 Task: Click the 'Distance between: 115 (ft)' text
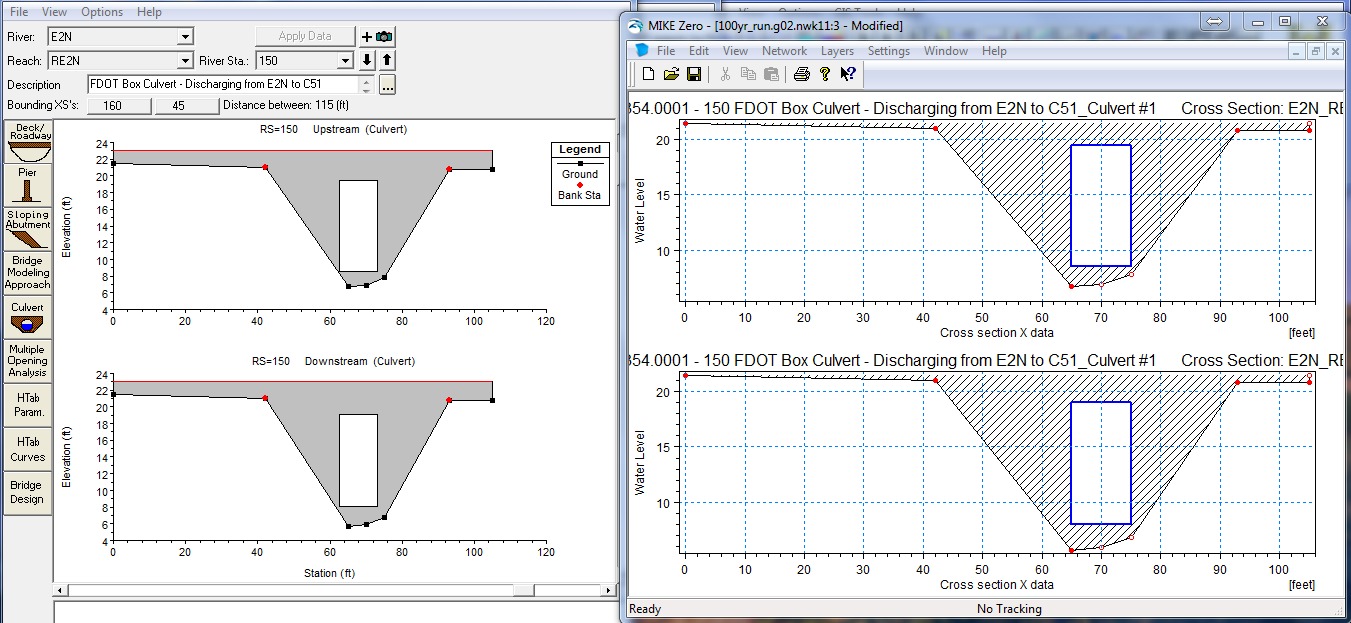click(x=284, y=105)
